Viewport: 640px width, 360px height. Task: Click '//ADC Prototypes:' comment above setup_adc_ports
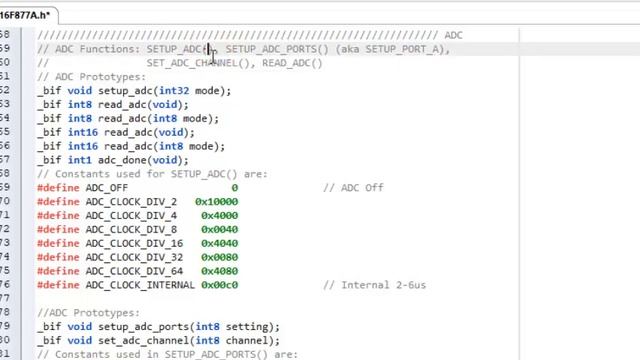coord(88,313)
